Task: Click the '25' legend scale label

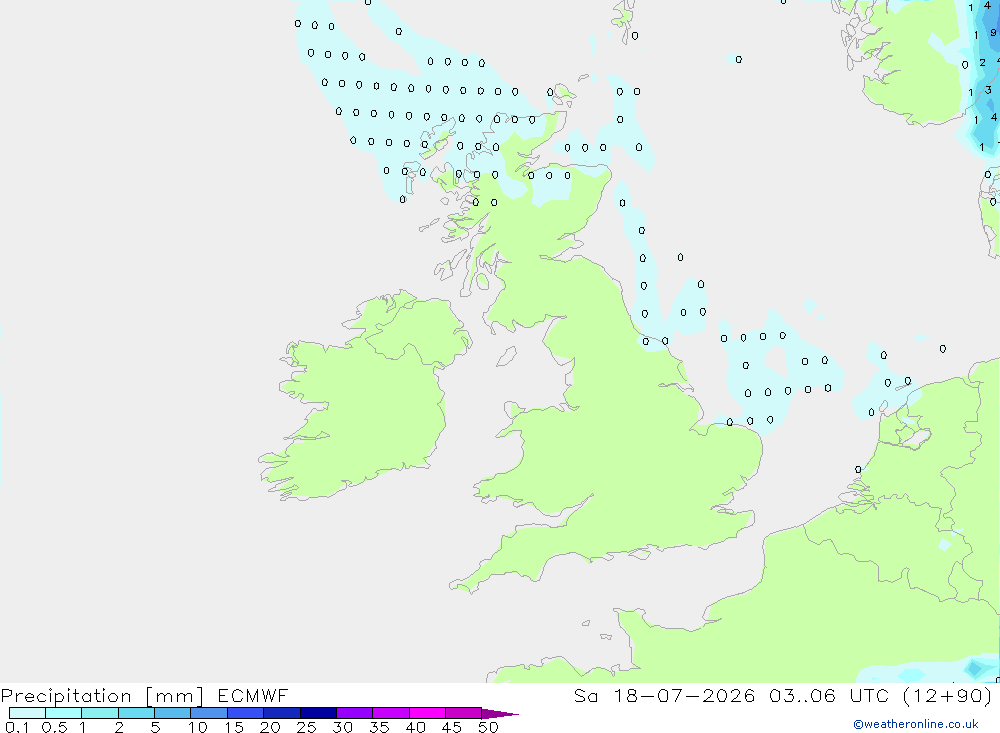Action: (x=306, y=727)
